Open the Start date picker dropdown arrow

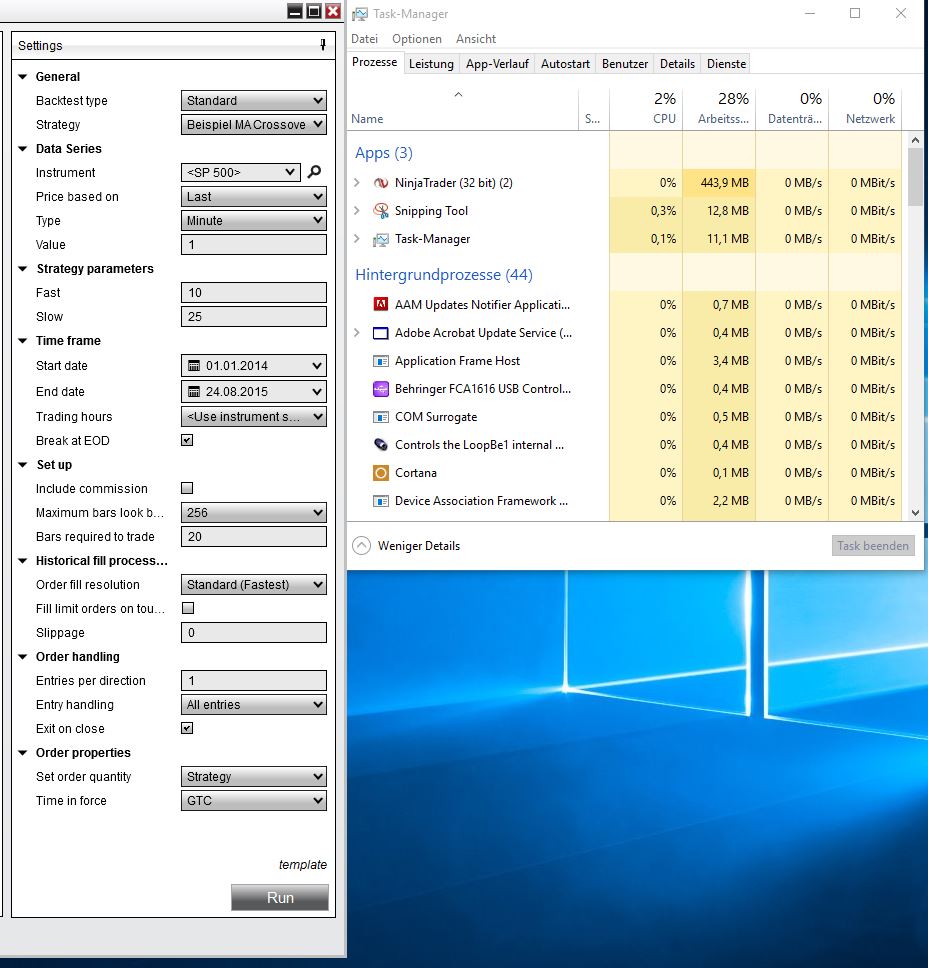tap(317, 365)
